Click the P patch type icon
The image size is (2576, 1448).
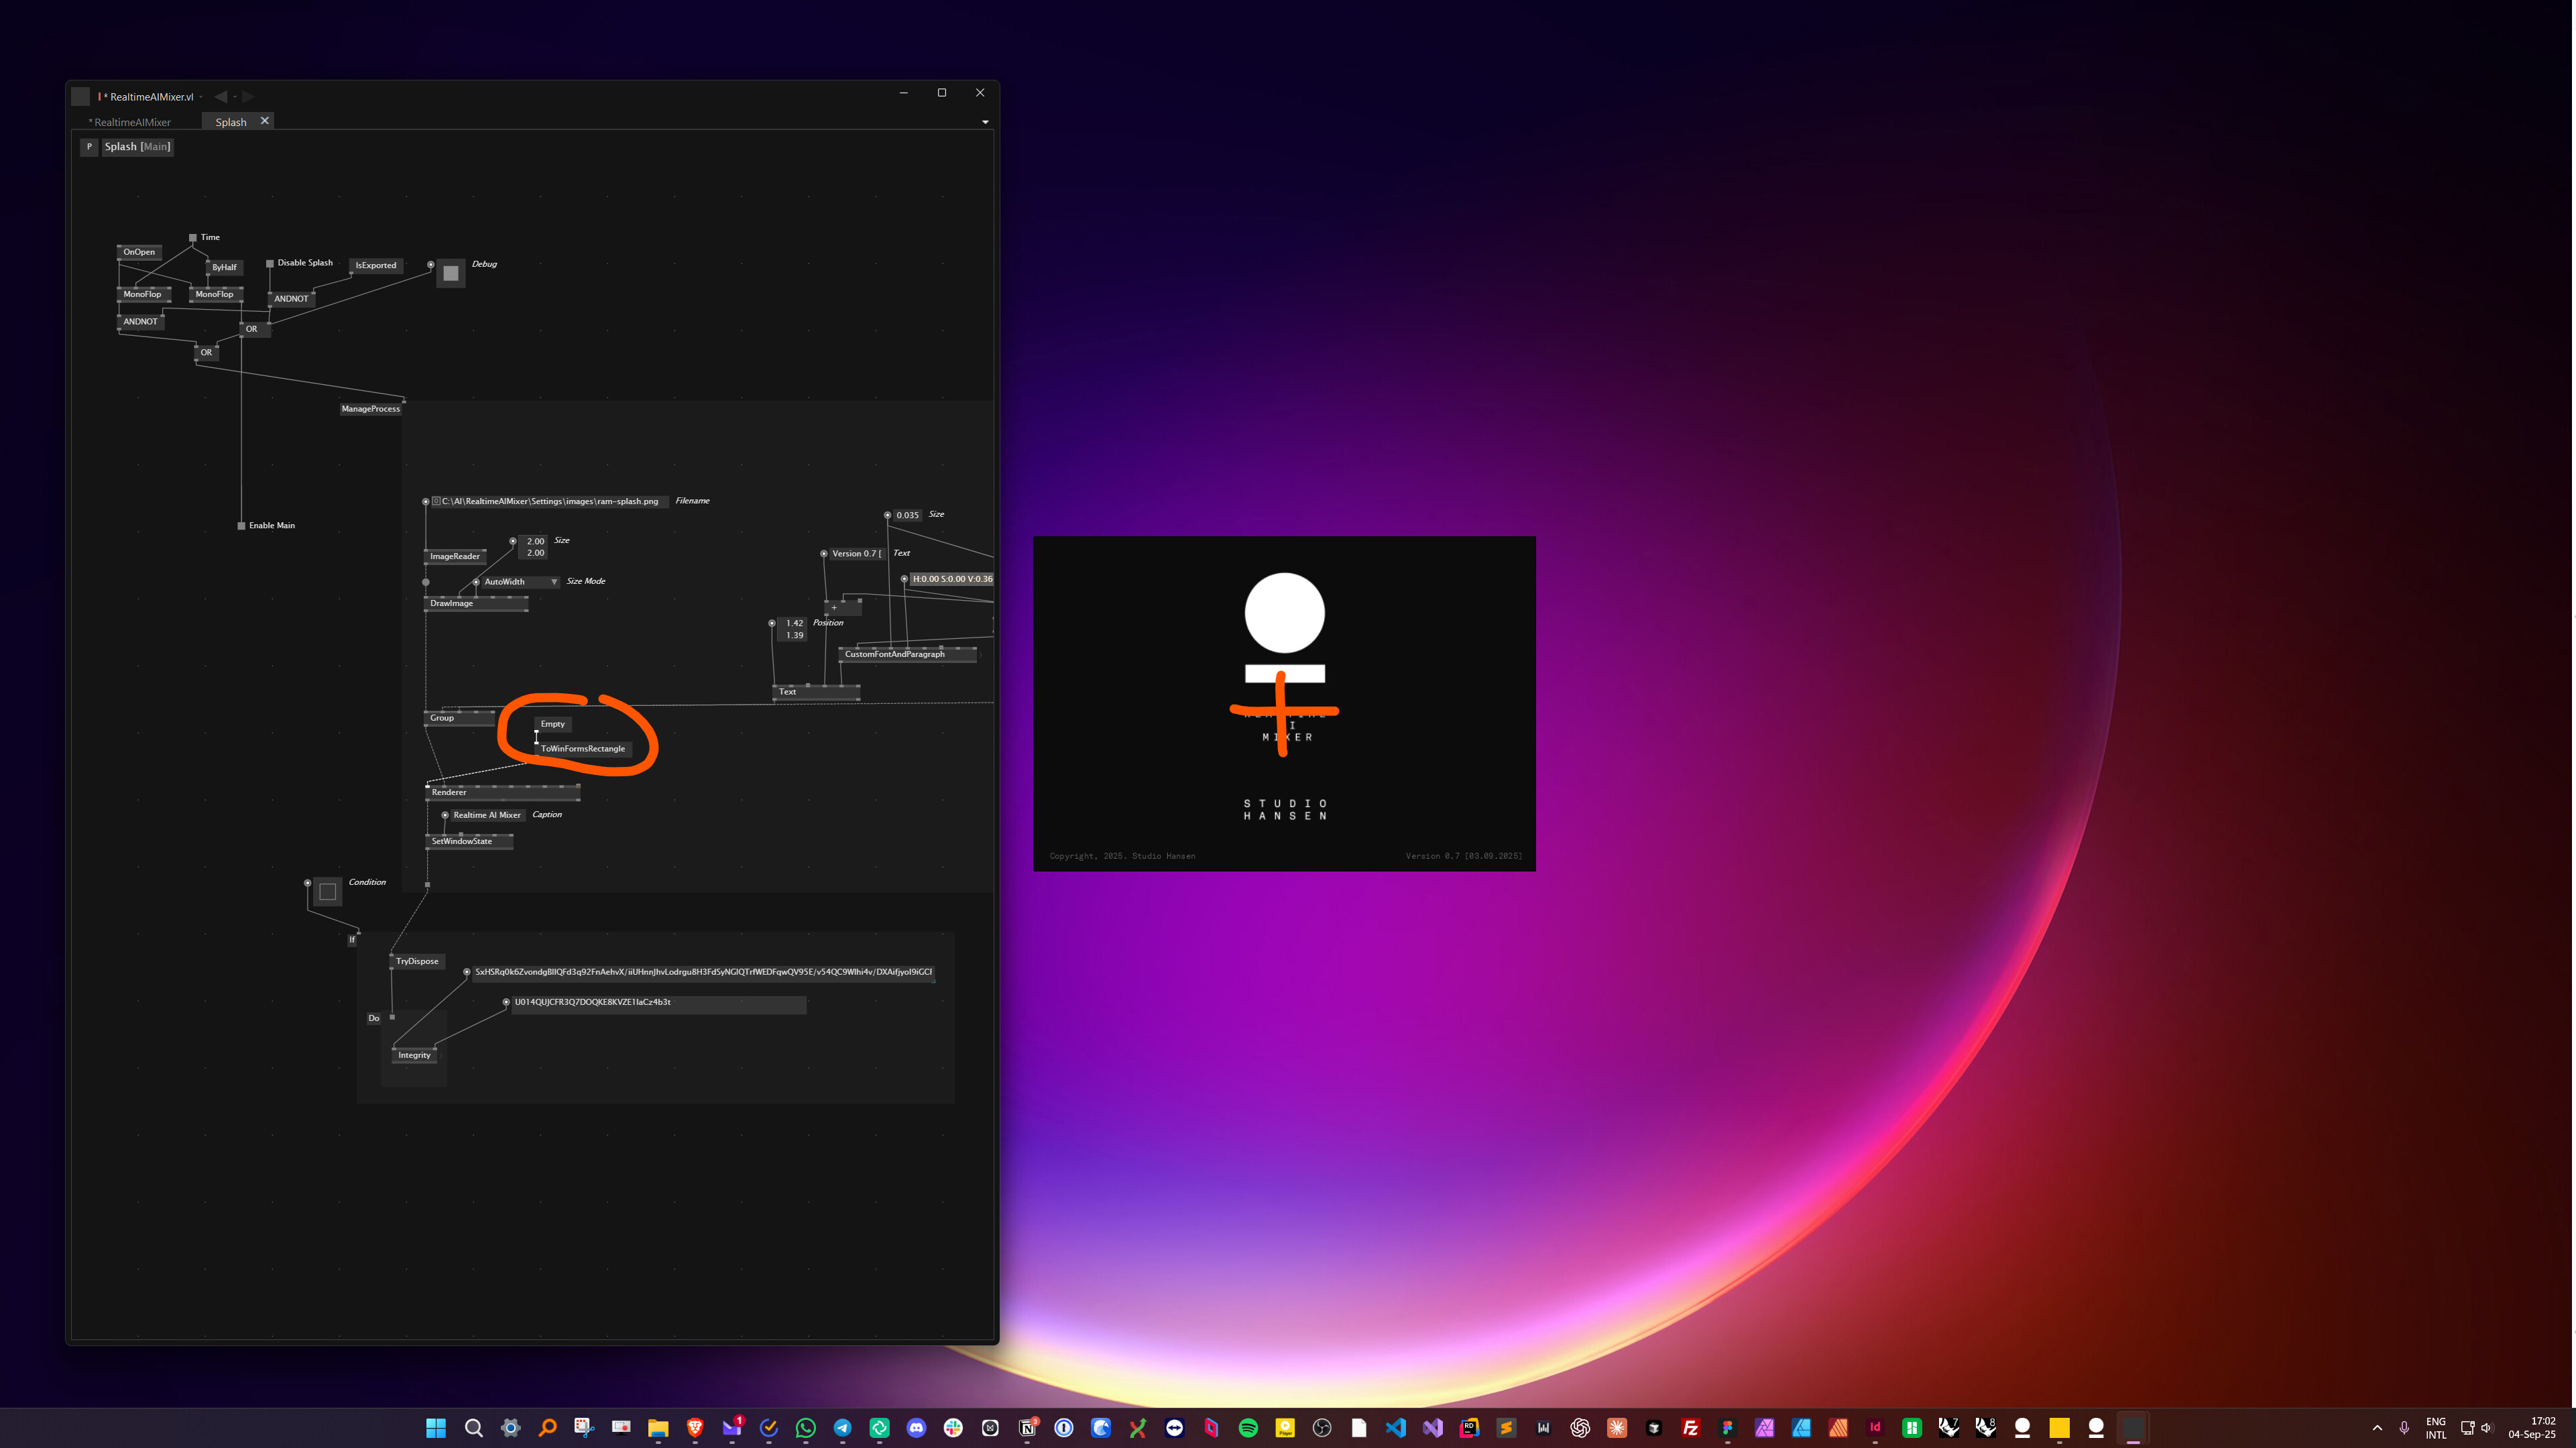tap(89, 146)
